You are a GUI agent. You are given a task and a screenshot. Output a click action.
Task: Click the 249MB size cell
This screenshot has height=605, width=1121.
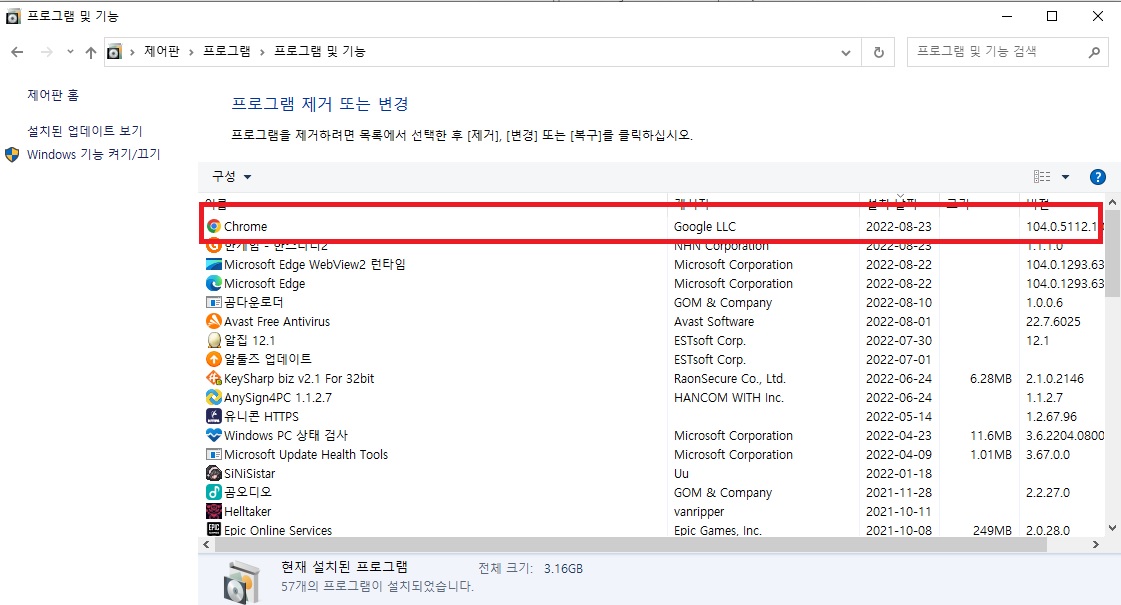click(992, 530)
